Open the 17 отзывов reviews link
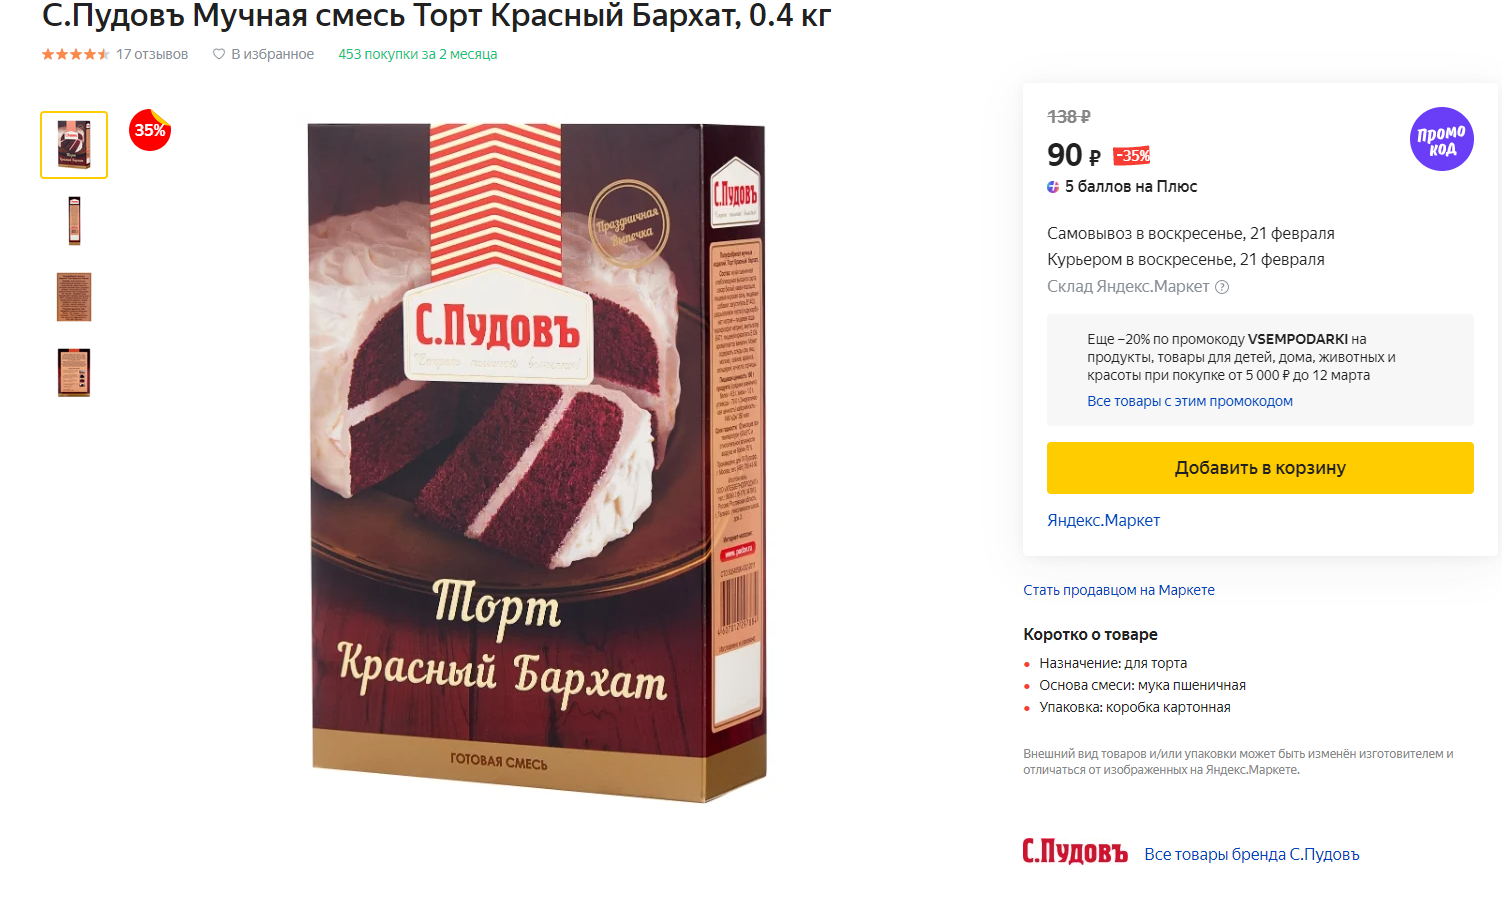This screenshot has height=911, width=1502. pos(152,54)
